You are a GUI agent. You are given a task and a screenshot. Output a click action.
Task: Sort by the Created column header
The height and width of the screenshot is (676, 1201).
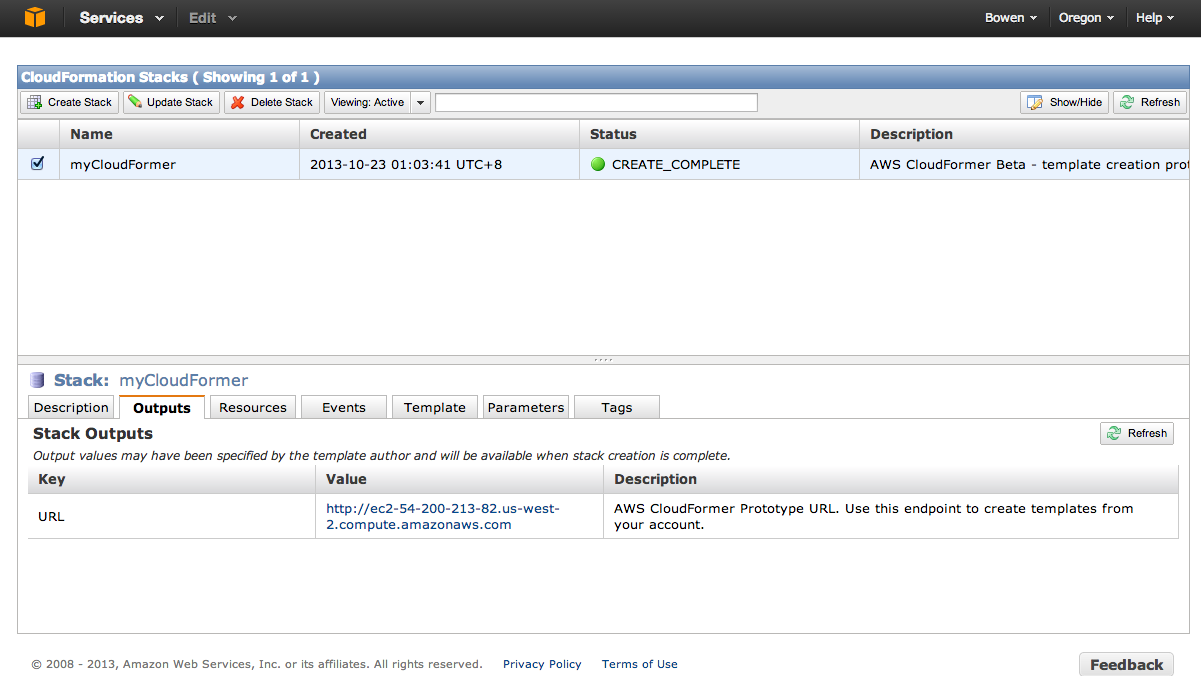[x=439, y=134]
